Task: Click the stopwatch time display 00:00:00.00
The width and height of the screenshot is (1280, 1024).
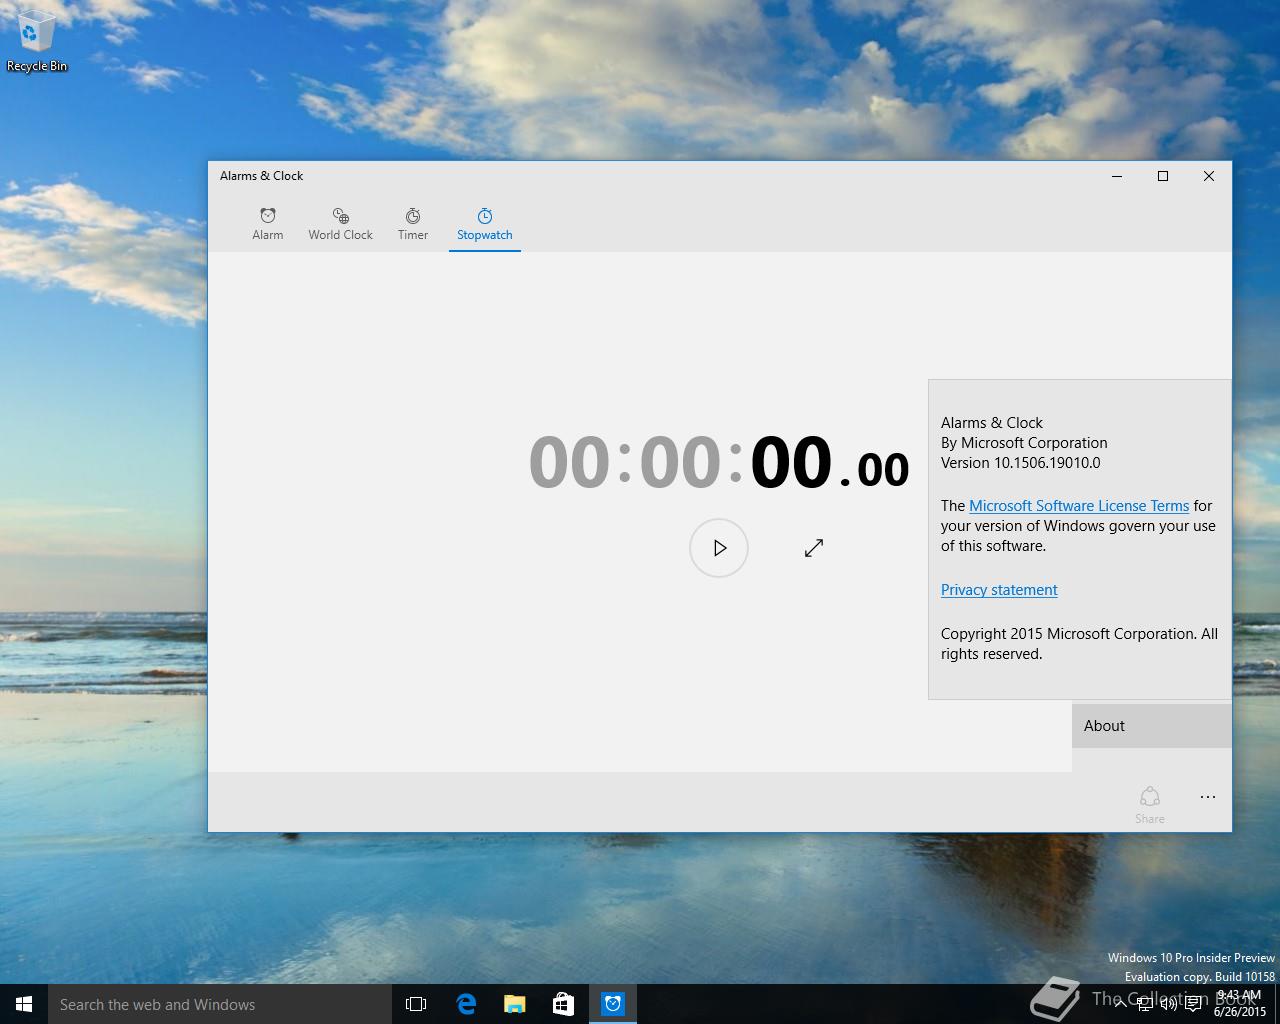Action: (719, 463)
